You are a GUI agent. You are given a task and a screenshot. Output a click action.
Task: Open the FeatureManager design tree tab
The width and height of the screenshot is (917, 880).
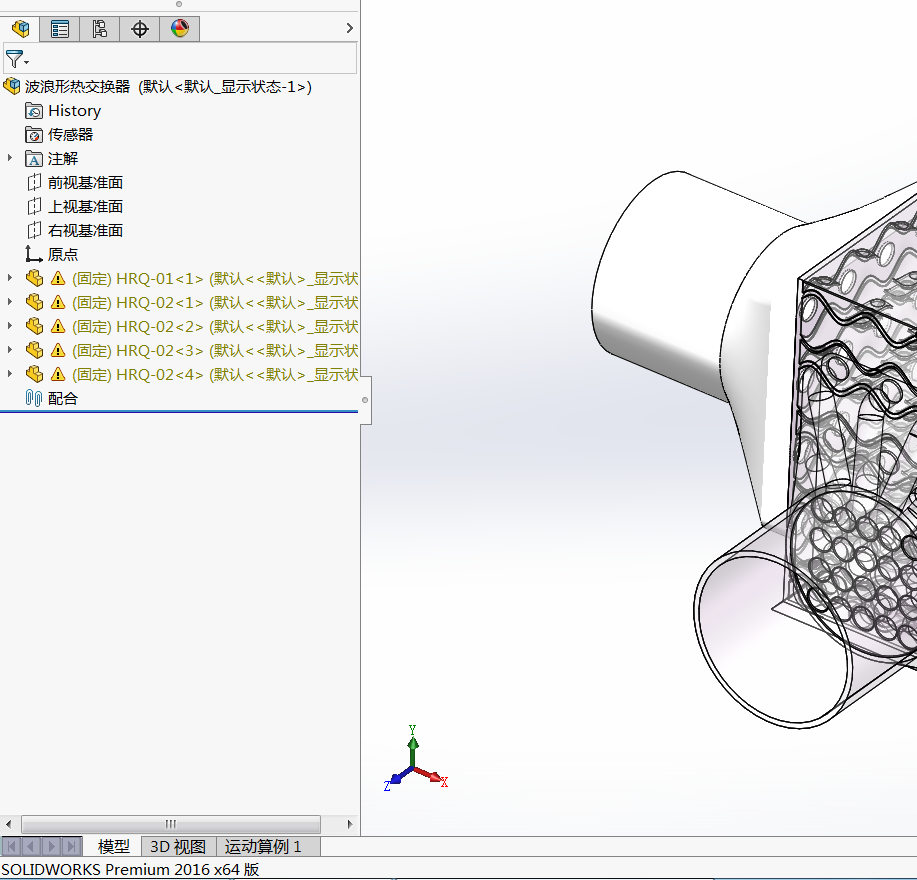[20, 29]
